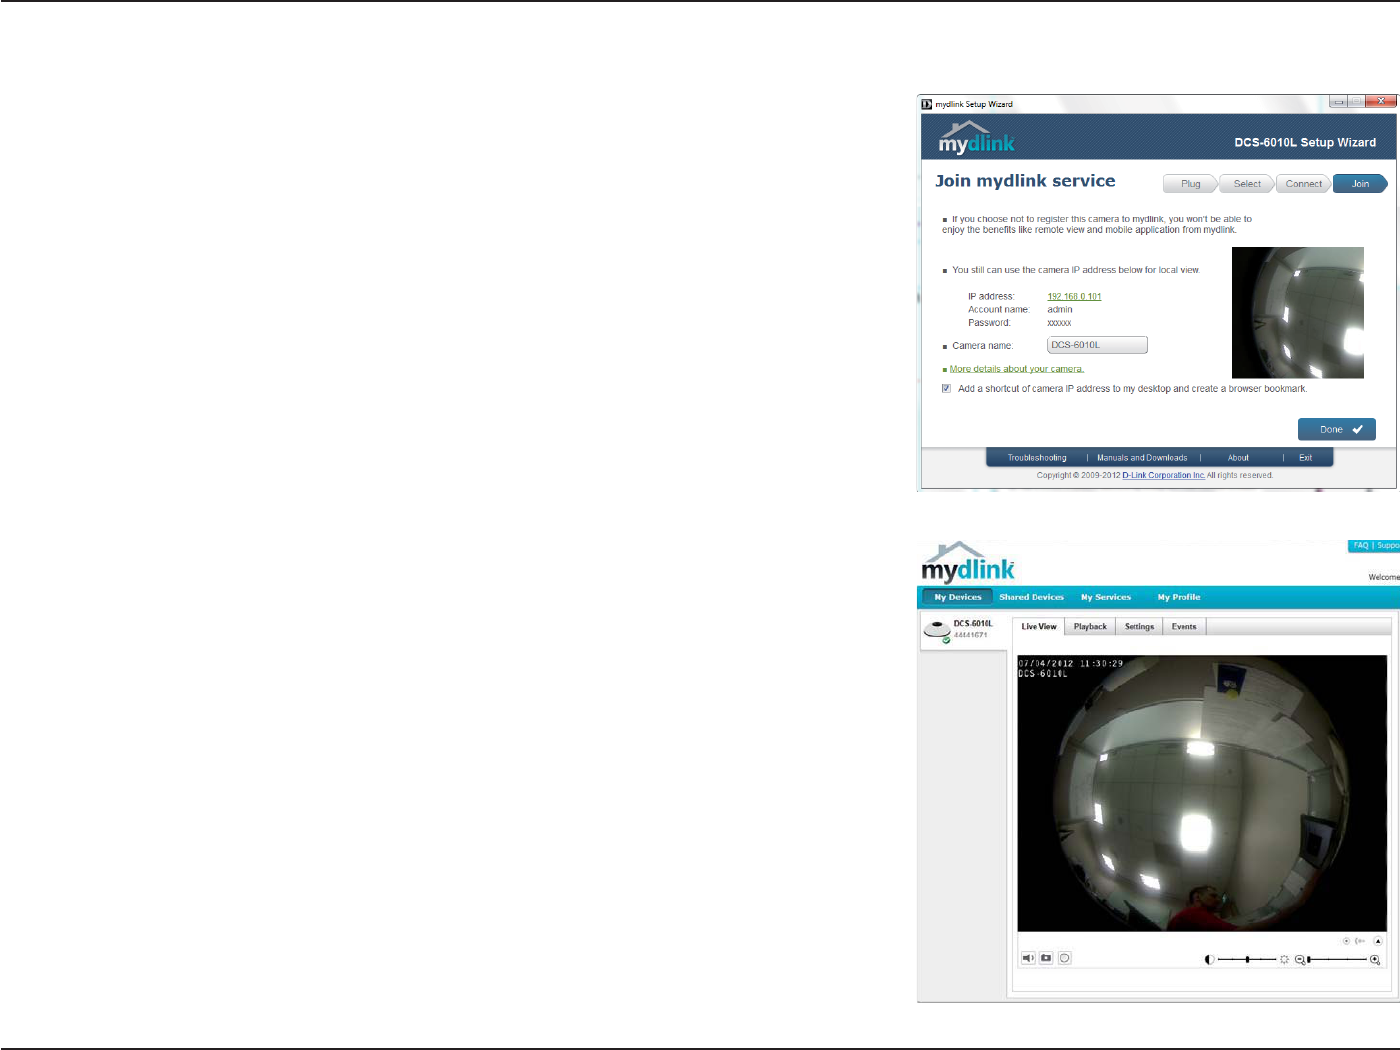The height and width of the screenshot is (1050, 1400).
Task: Click the mydlink logo on the portal page
Action: 967,562
